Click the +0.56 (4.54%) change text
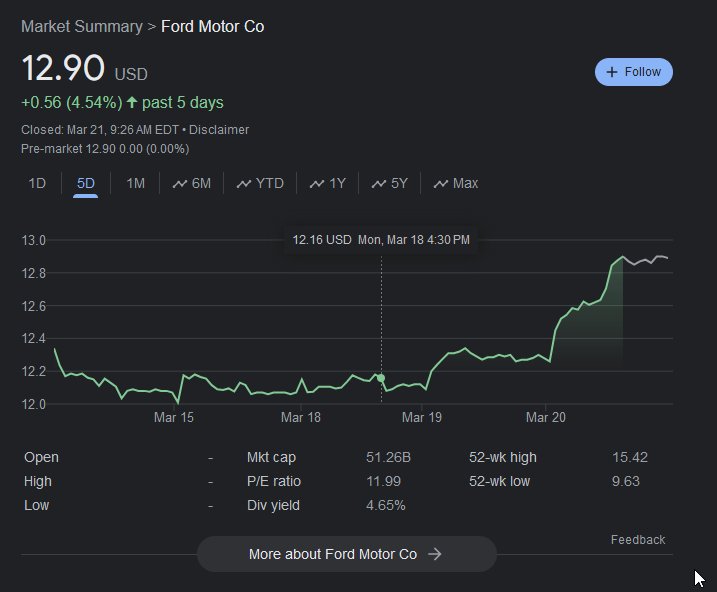 72,102
